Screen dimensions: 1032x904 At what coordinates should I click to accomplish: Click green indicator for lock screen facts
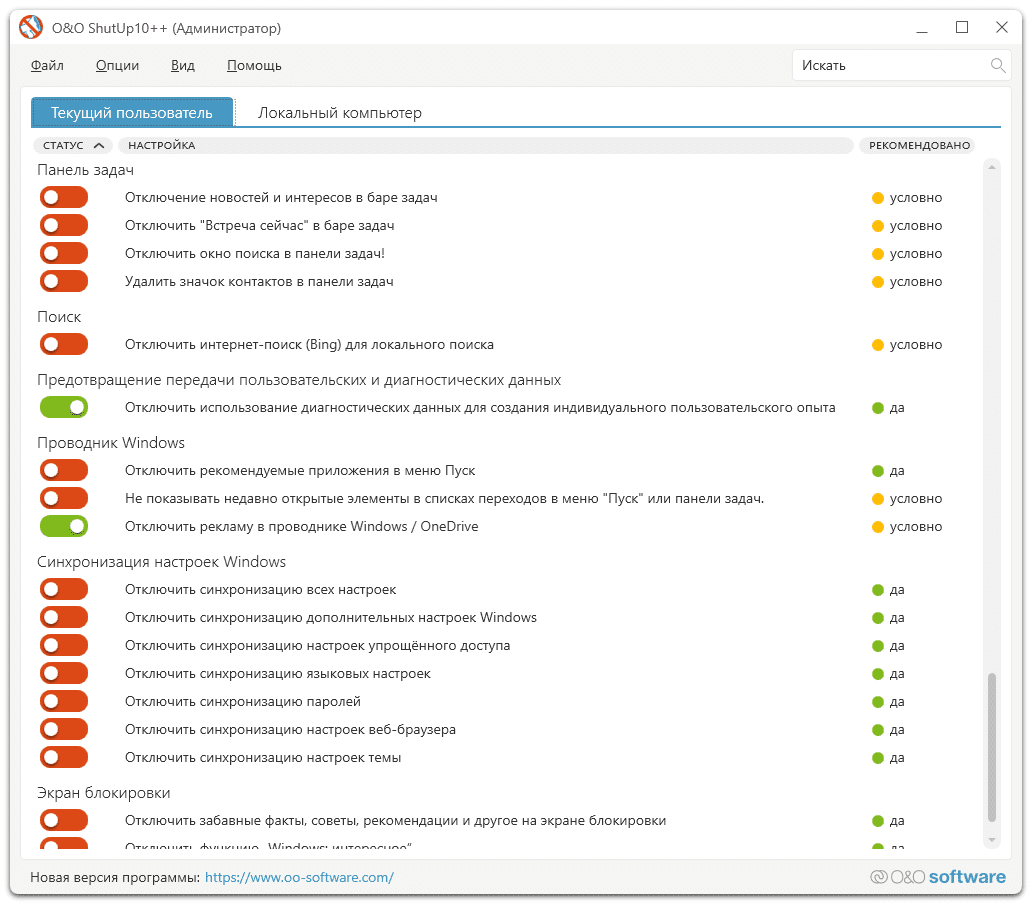click(878, 821)
